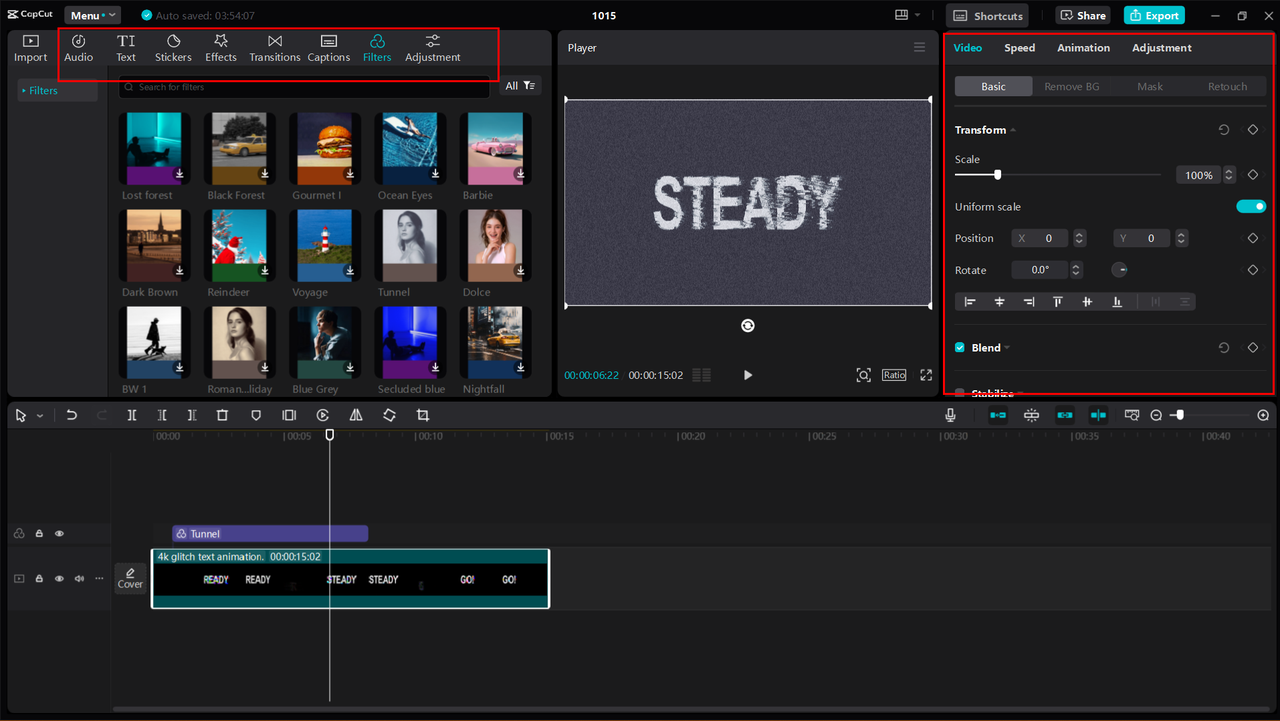
Task: Click the microphone record voiceover icon
Action: click(x=950, y=415)
